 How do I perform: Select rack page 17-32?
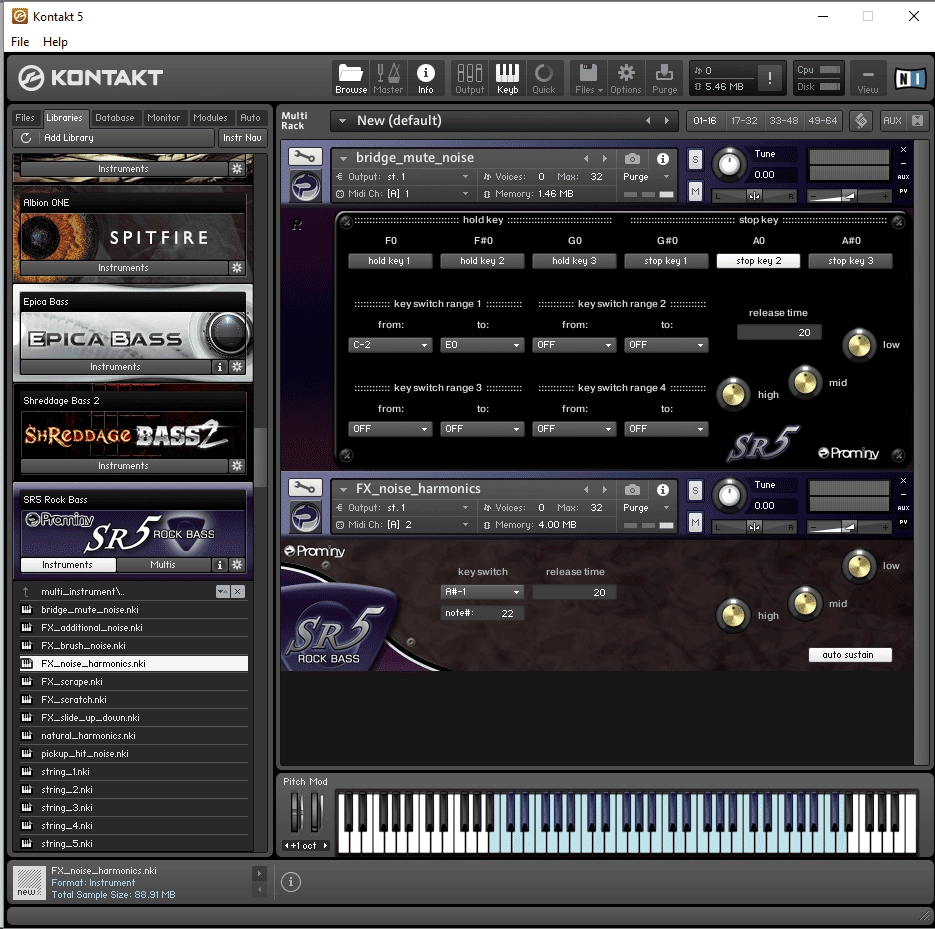coord(744,120)
